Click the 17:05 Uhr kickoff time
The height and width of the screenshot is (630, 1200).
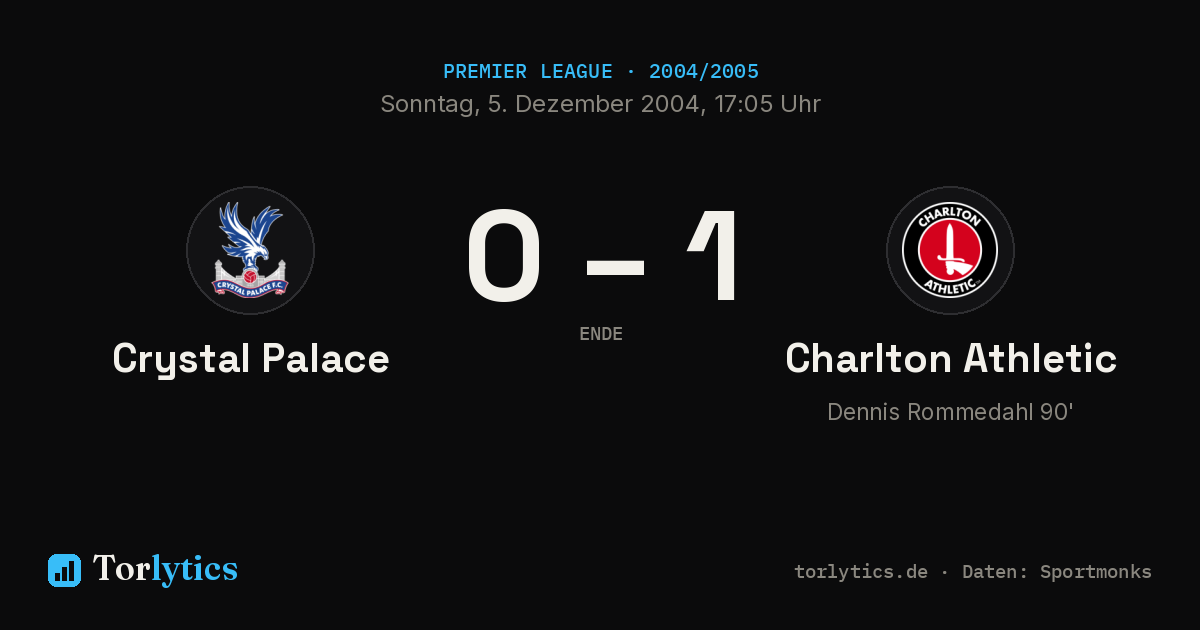[x=767, y=105]
